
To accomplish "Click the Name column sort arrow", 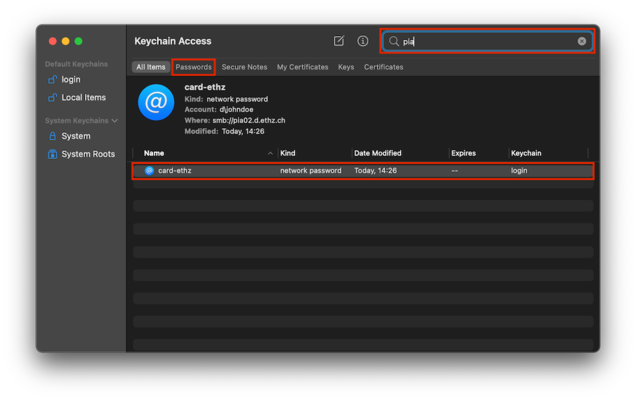I will (x=270, y=153).
